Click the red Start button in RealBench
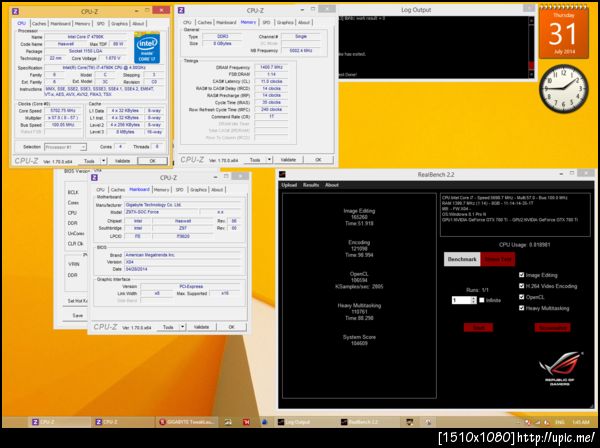Viewport: 600px width, 448px height. click(478, 327)
